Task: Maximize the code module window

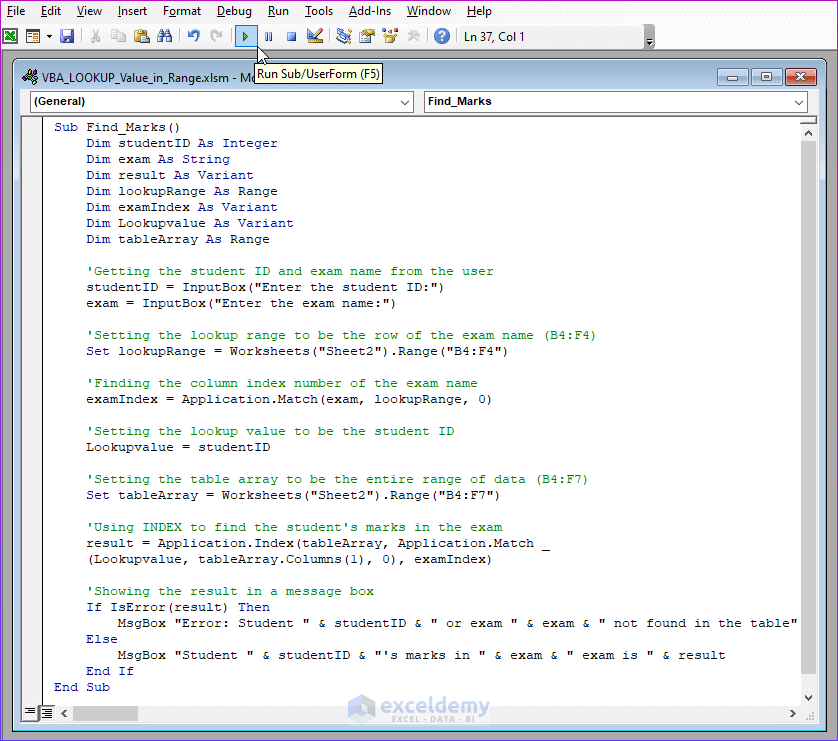Action: coord(766,77)
